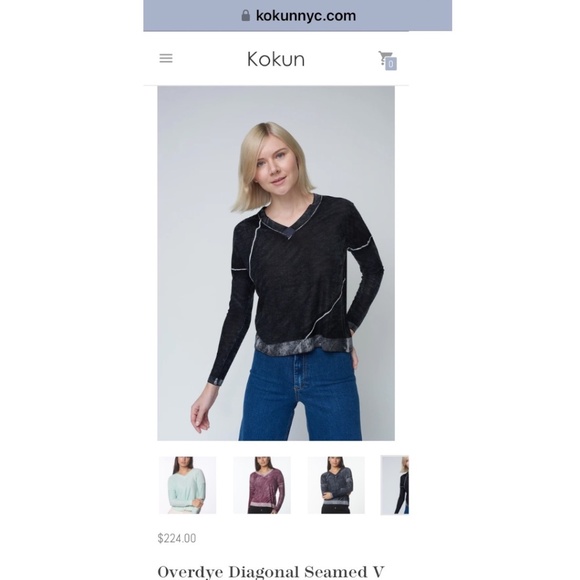This screenshot has width=580, height=580.
Task: Open the shopping cart icon
Action: (x=385, y=58)
